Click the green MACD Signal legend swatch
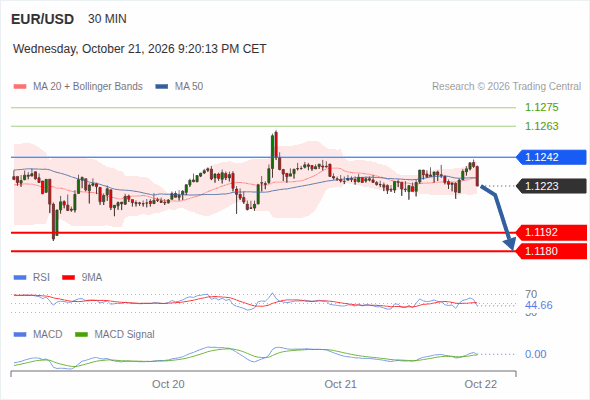This screenshot has width=590, height=400. 81,335
